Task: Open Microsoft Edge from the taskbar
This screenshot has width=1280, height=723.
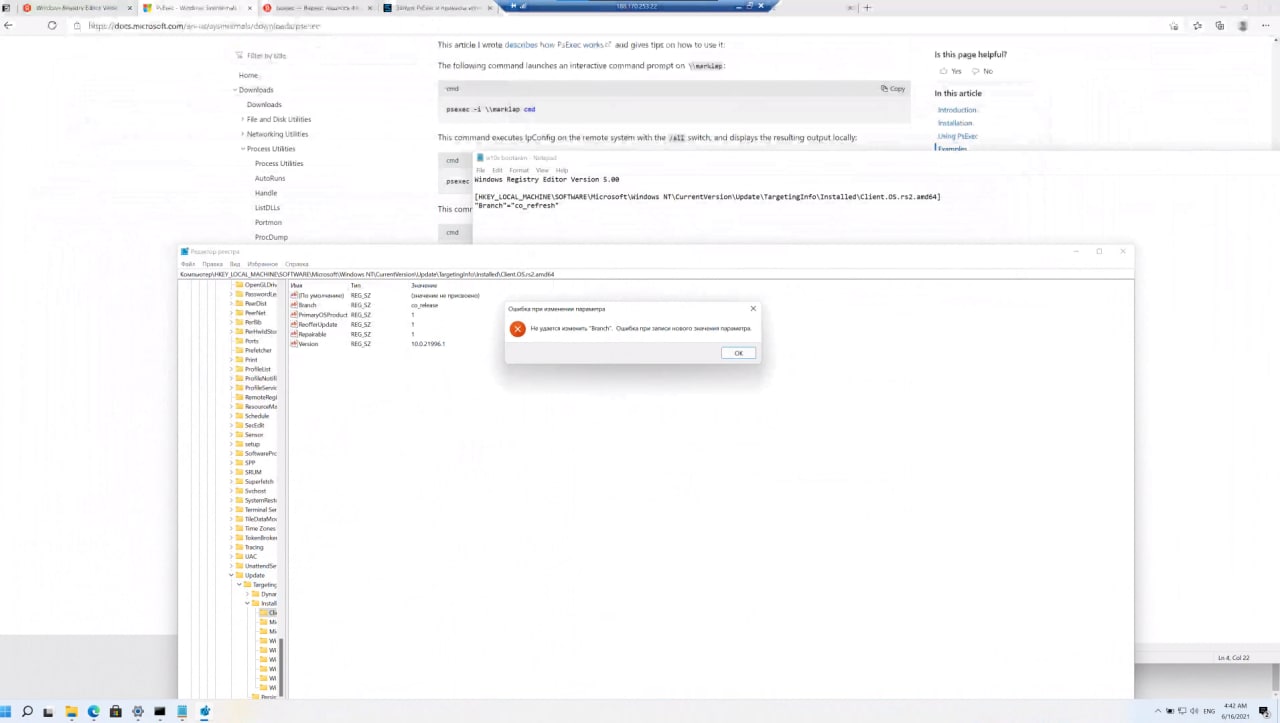Action: [x=93, y=711]
